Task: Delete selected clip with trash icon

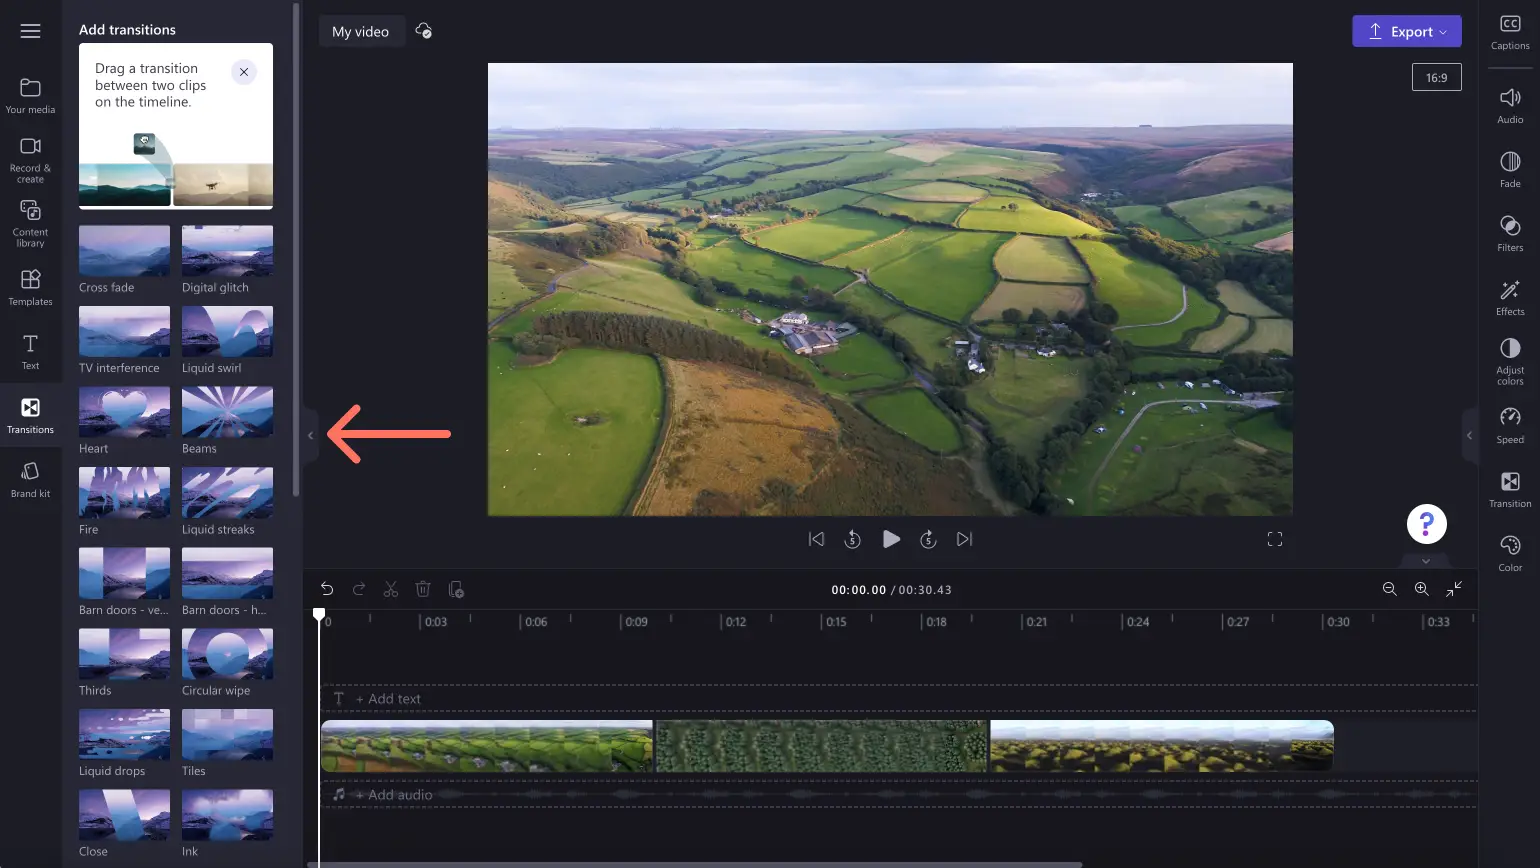Action: point(423,589)
